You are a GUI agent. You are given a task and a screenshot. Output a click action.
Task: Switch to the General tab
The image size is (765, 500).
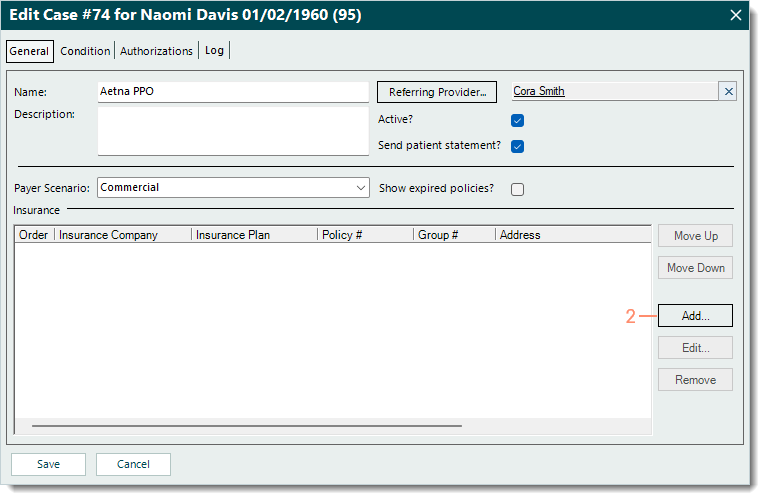(29, 51)
